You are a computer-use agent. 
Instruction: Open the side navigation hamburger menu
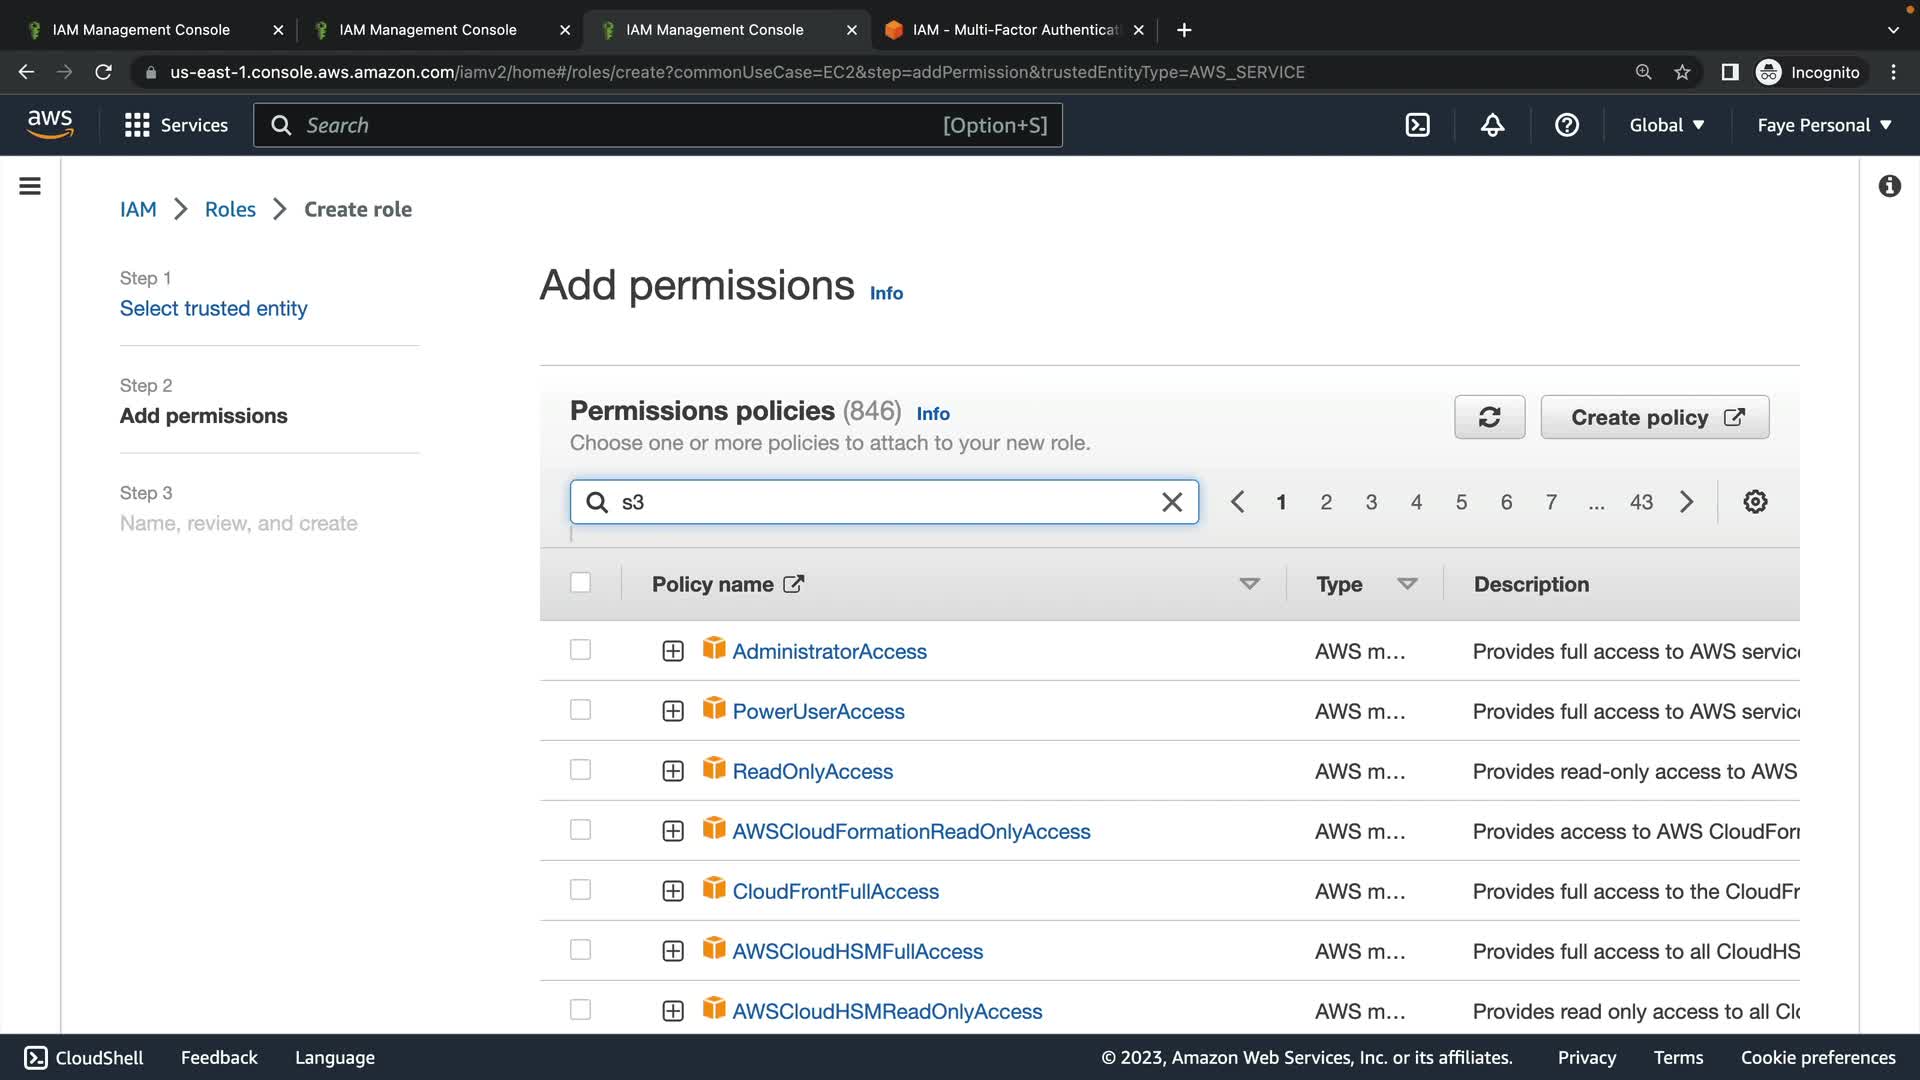pos(30,186)
